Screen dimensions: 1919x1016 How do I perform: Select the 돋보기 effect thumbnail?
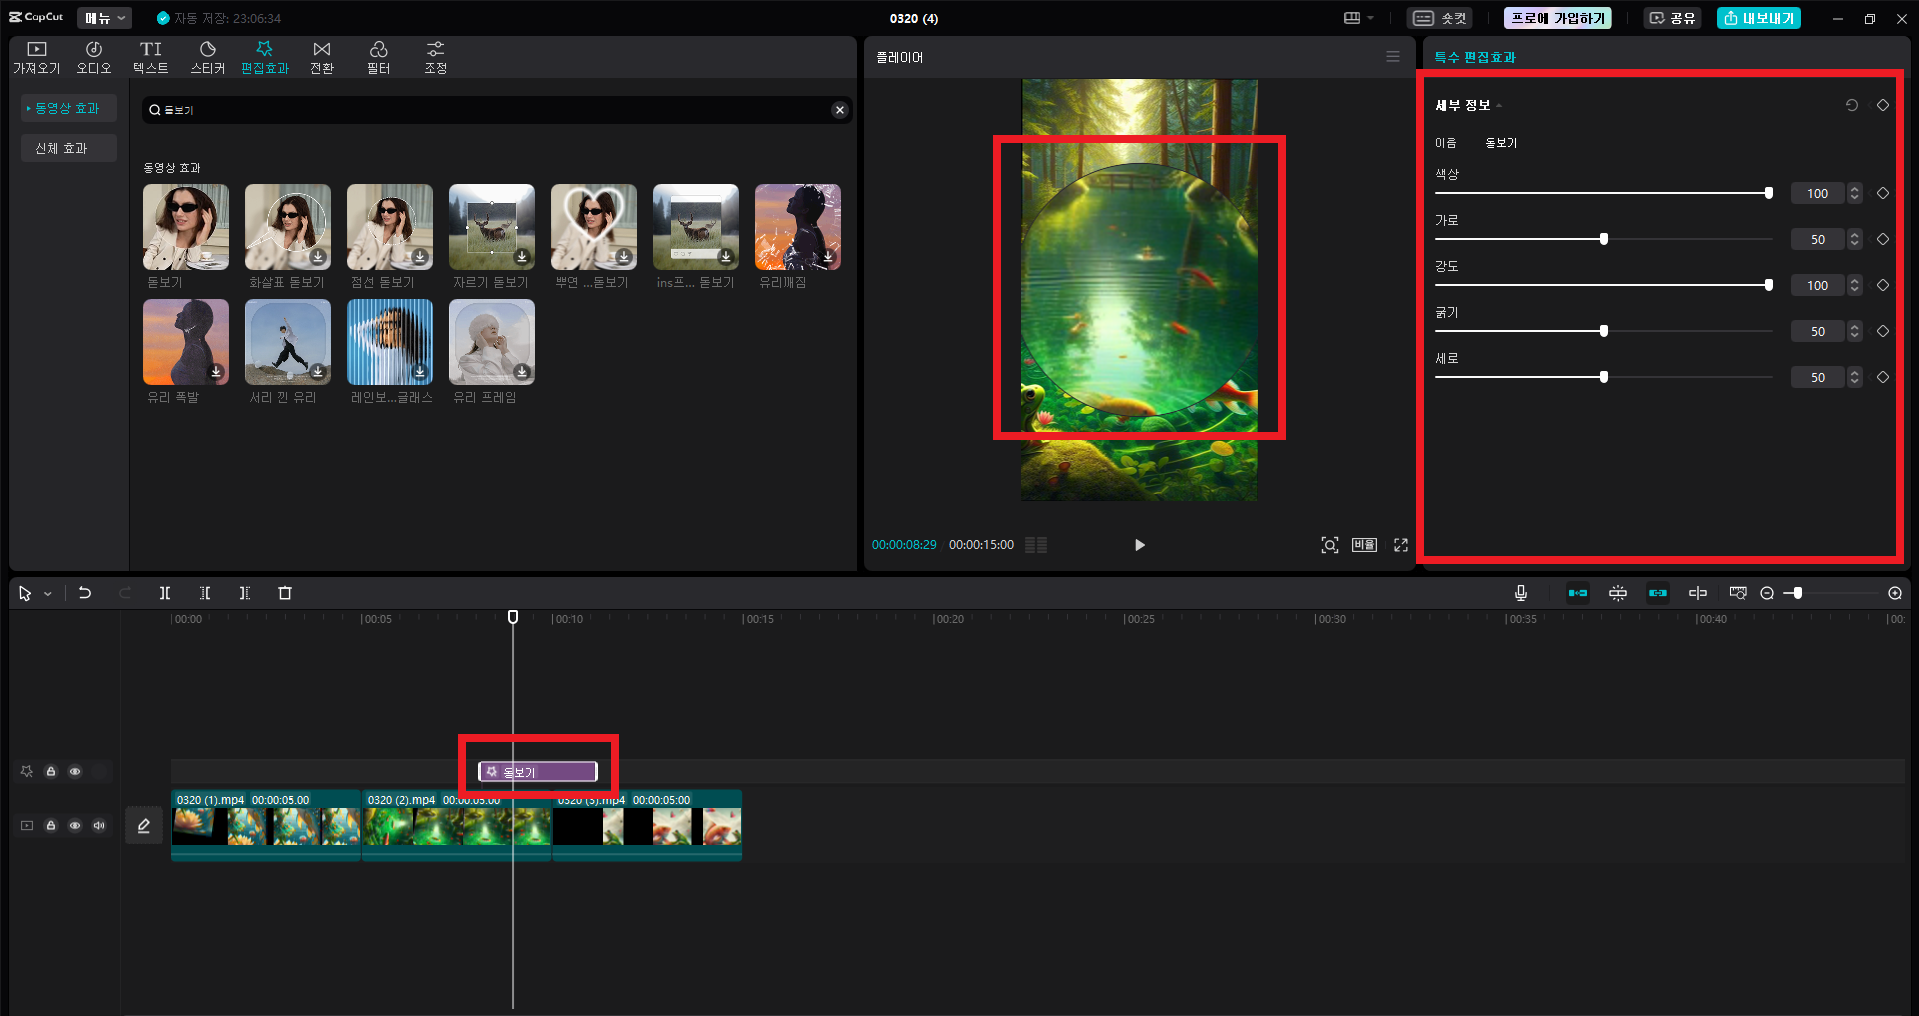coord(186,227)
